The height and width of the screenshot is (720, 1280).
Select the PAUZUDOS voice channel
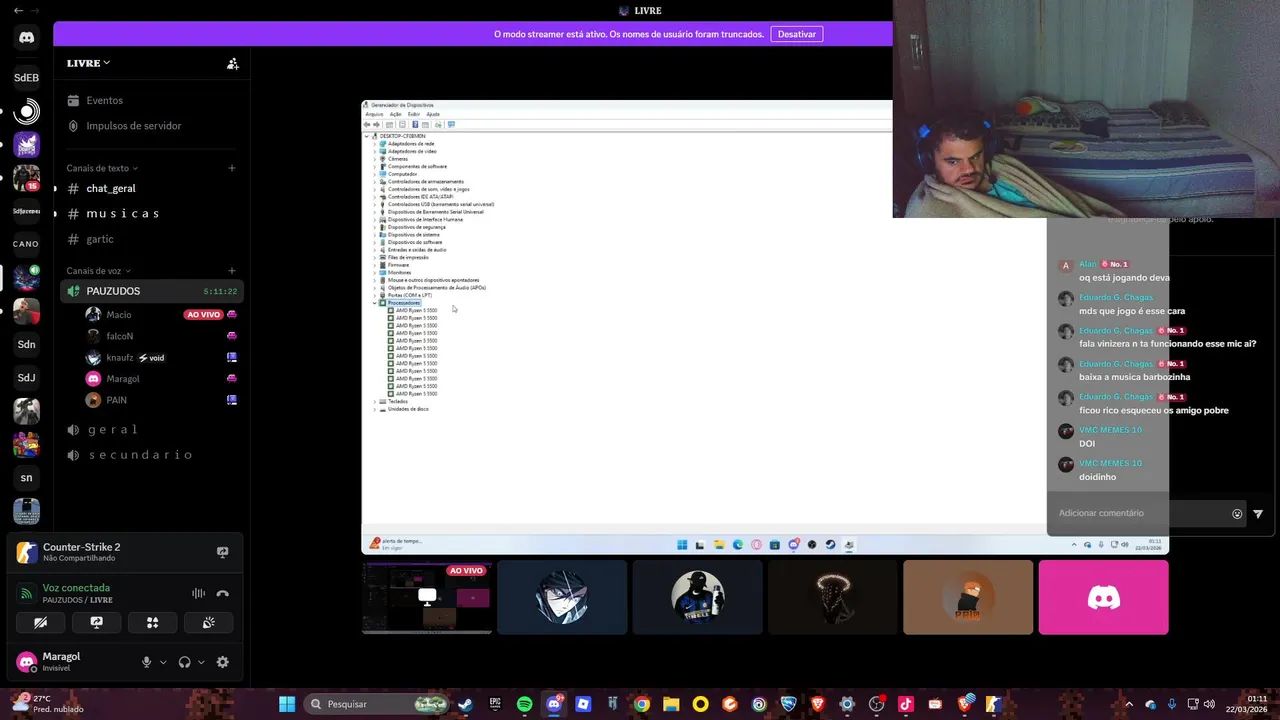151,291
